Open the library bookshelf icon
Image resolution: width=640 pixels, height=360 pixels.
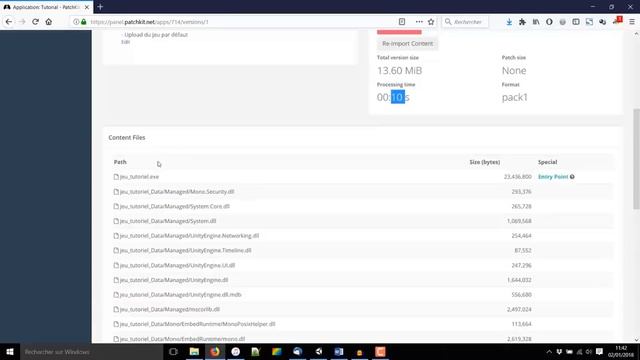coord(536,22)
